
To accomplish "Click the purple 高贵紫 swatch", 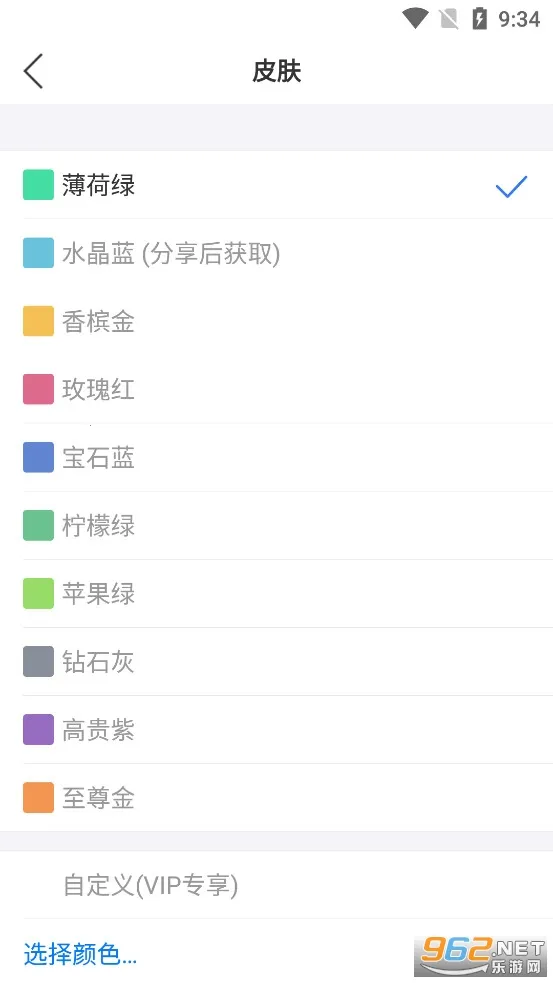I will pyautogui.click(x=38, y=730).
